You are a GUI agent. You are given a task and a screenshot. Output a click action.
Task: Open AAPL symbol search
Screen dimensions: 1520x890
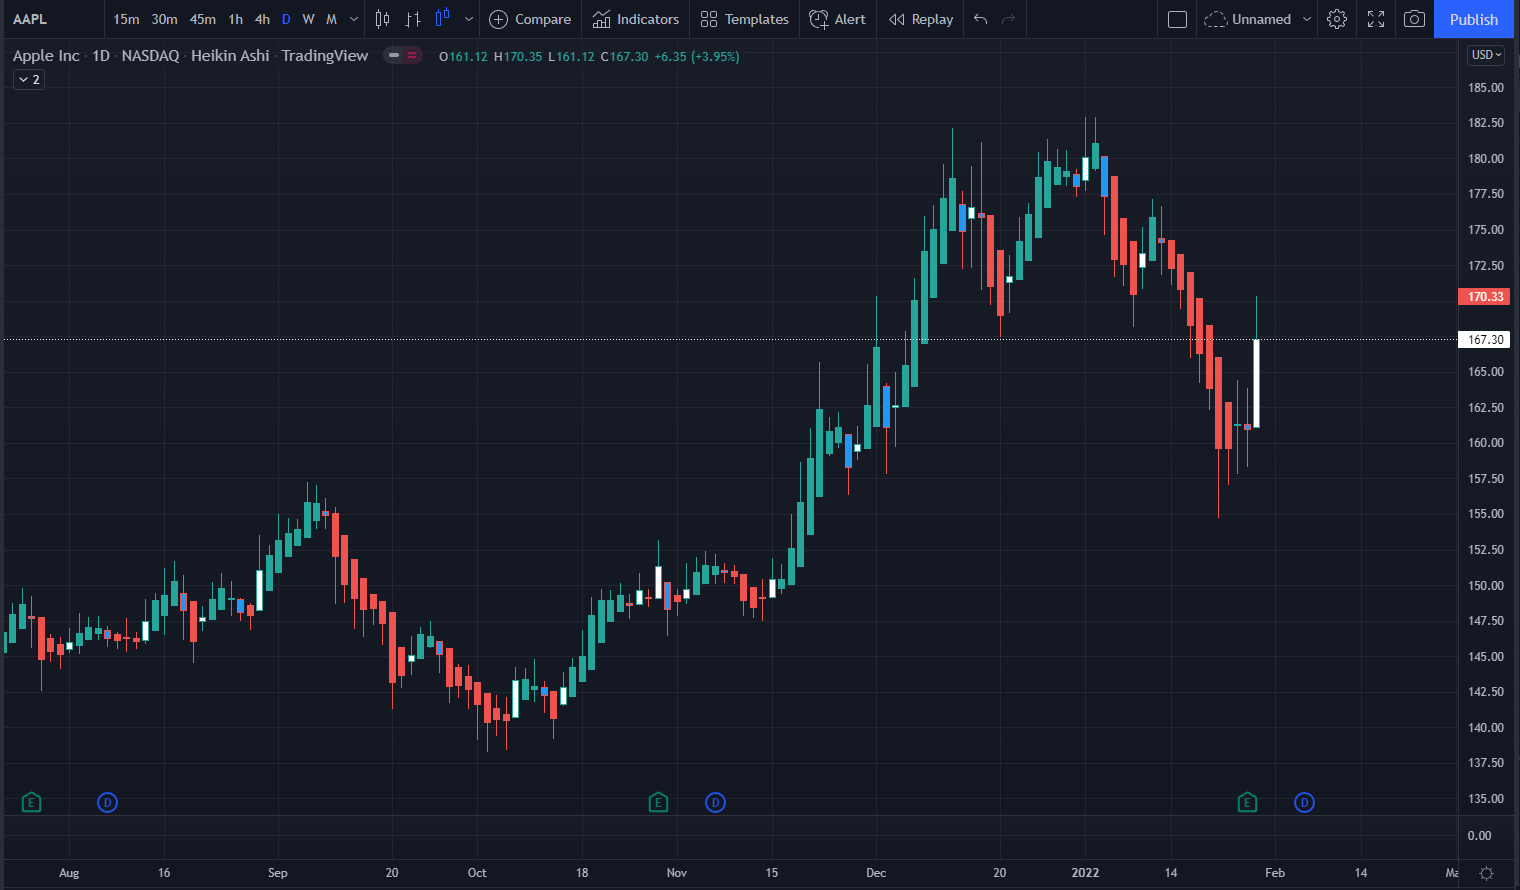pos(30,19)
